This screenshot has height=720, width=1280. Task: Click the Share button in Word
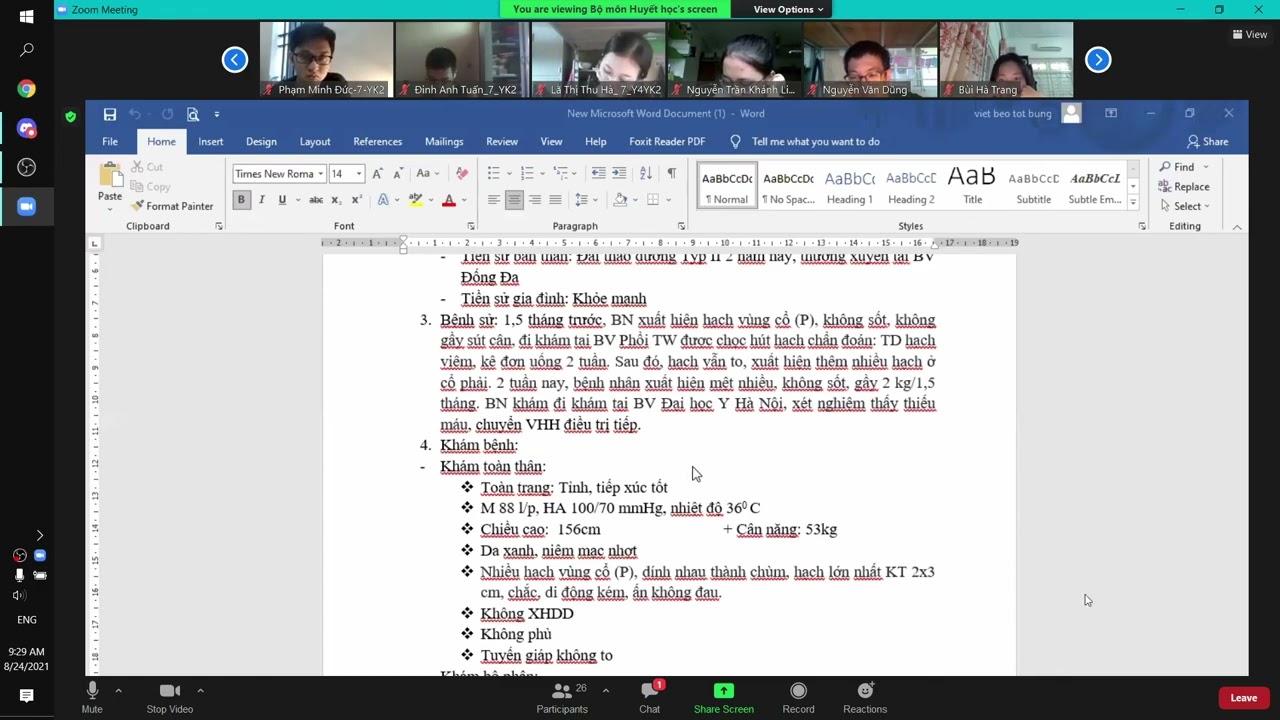(x=1208, y=142)
